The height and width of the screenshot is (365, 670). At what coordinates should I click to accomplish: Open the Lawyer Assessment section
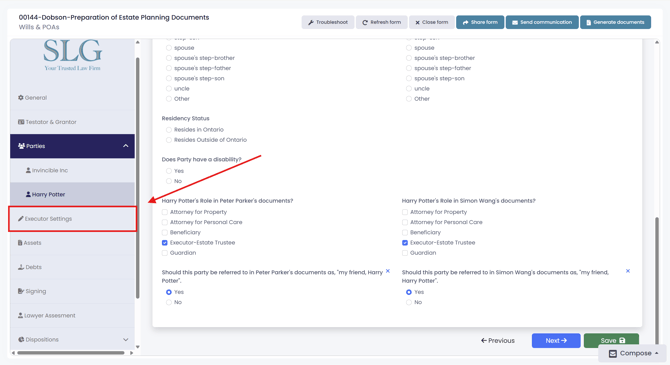coord(72,315)
